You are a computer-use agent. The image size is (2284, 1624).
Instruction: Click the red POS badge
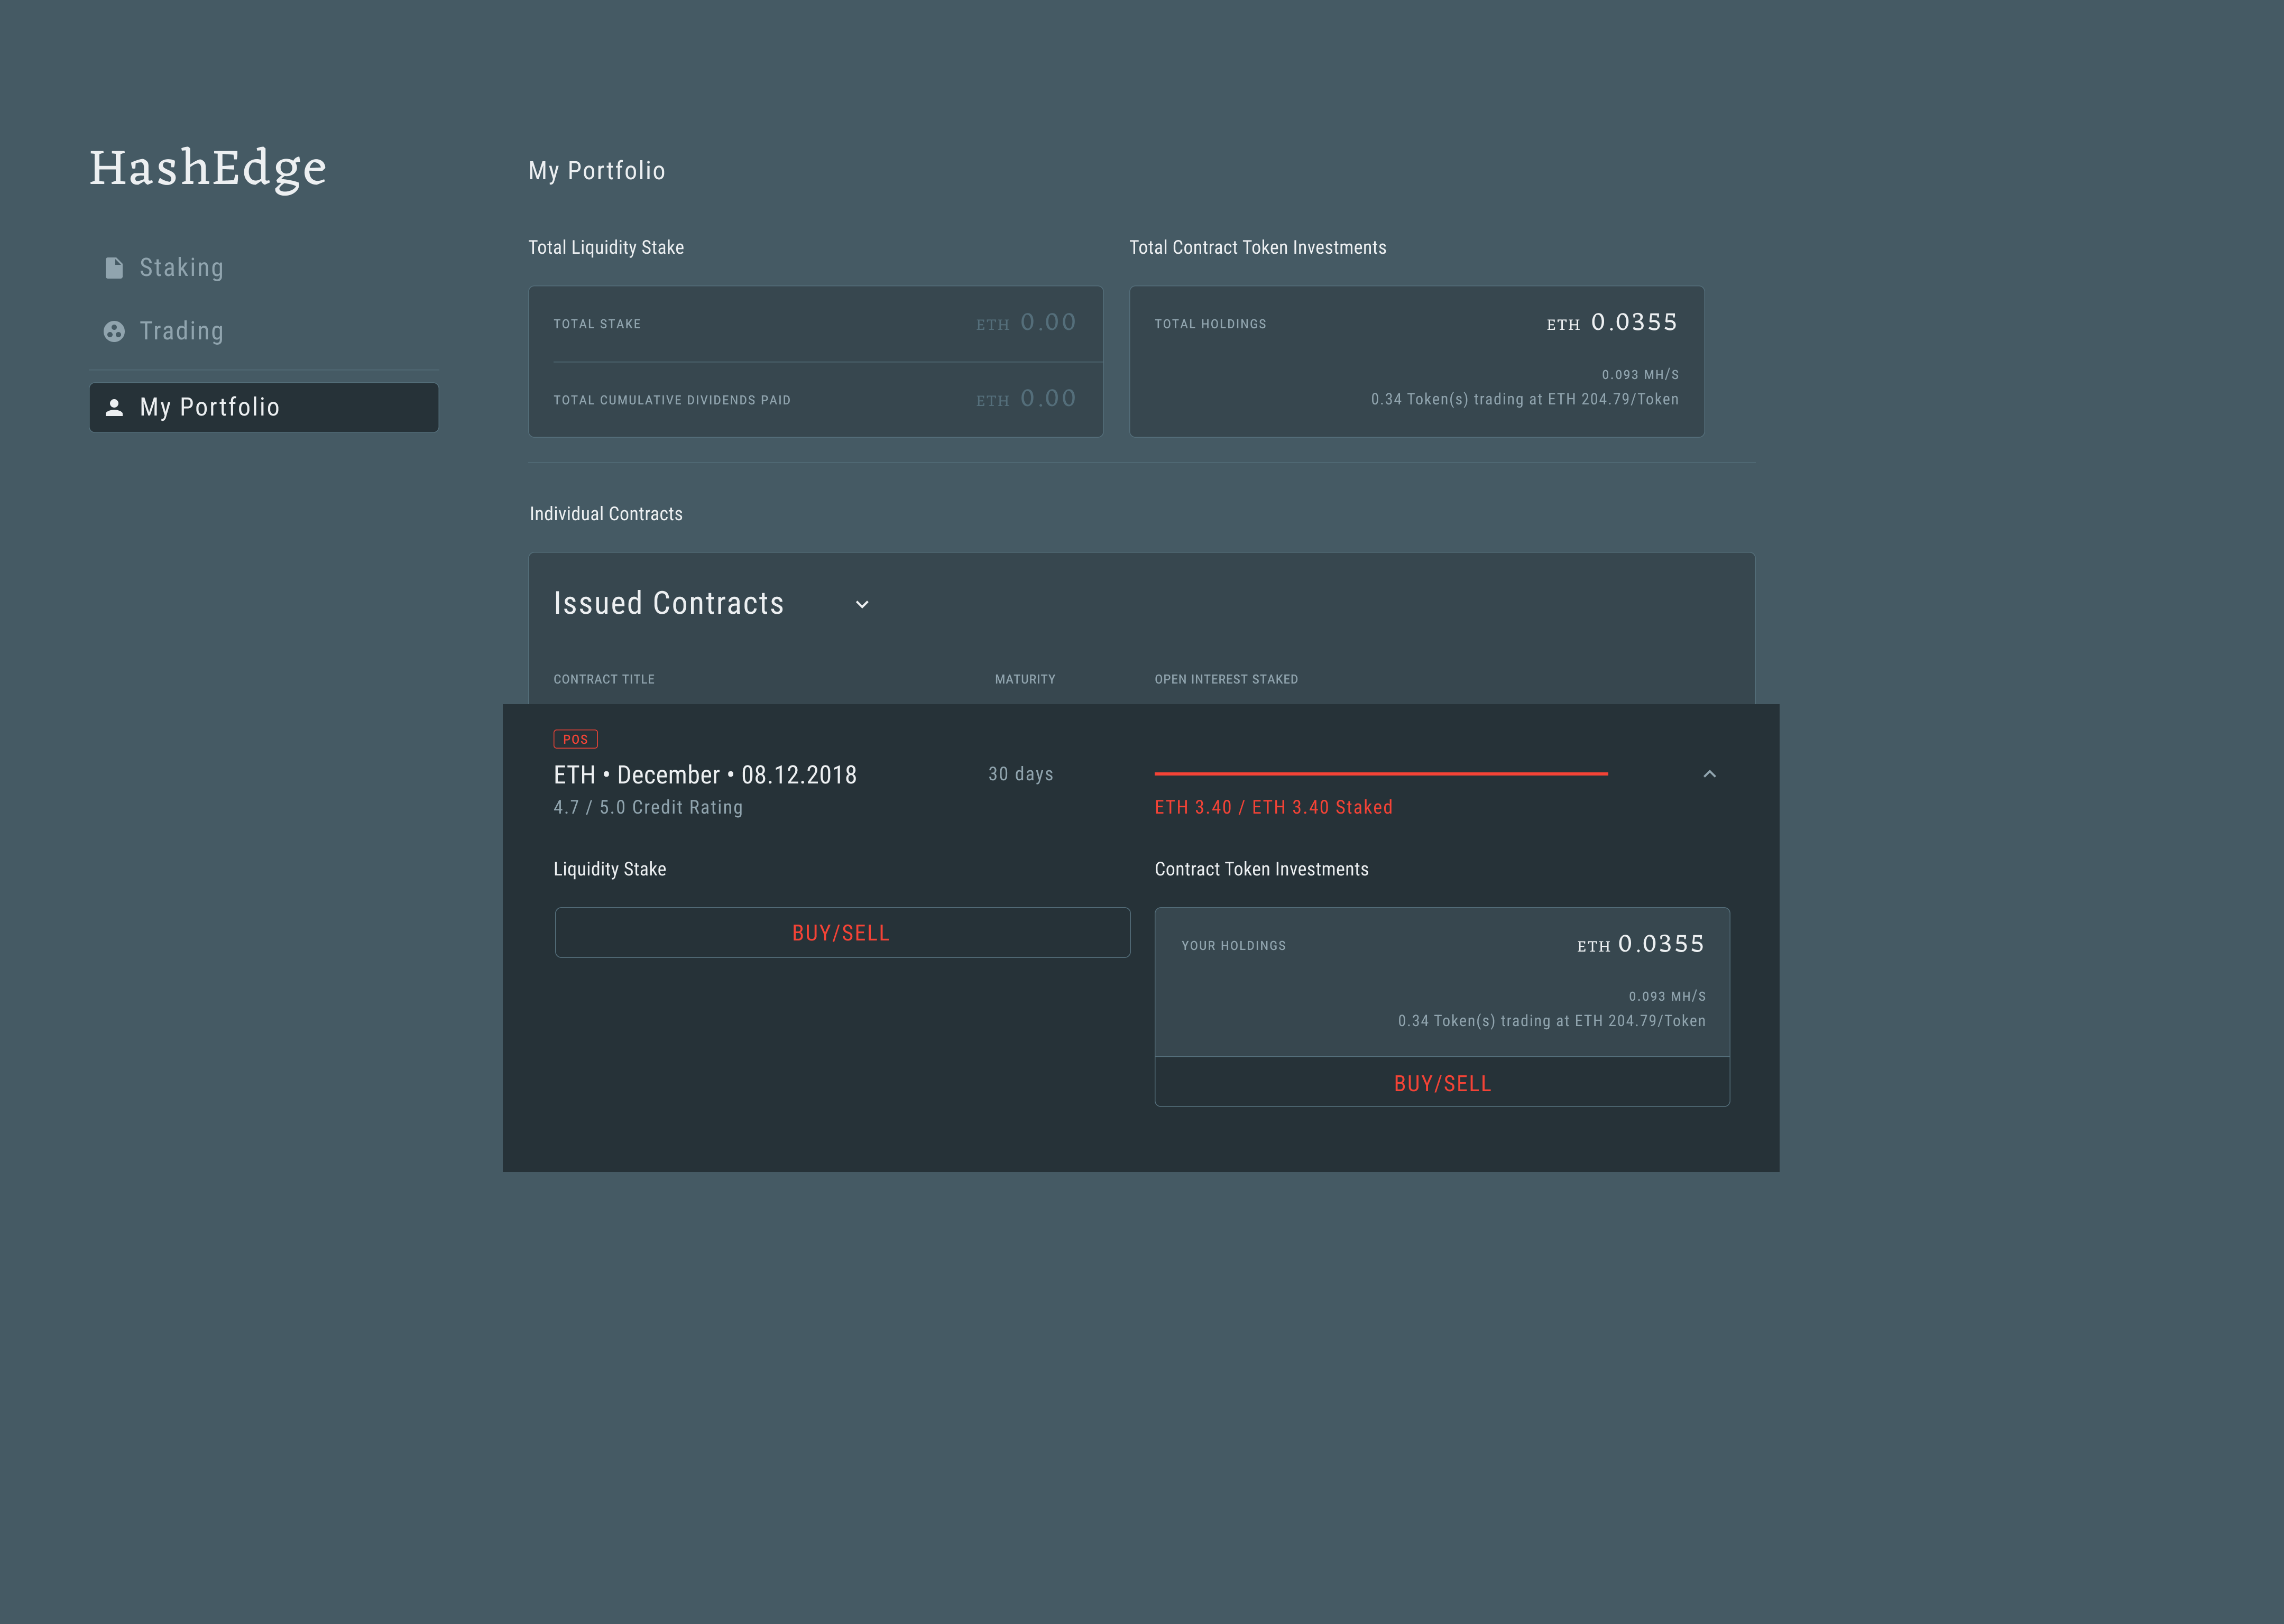point(575,739)
